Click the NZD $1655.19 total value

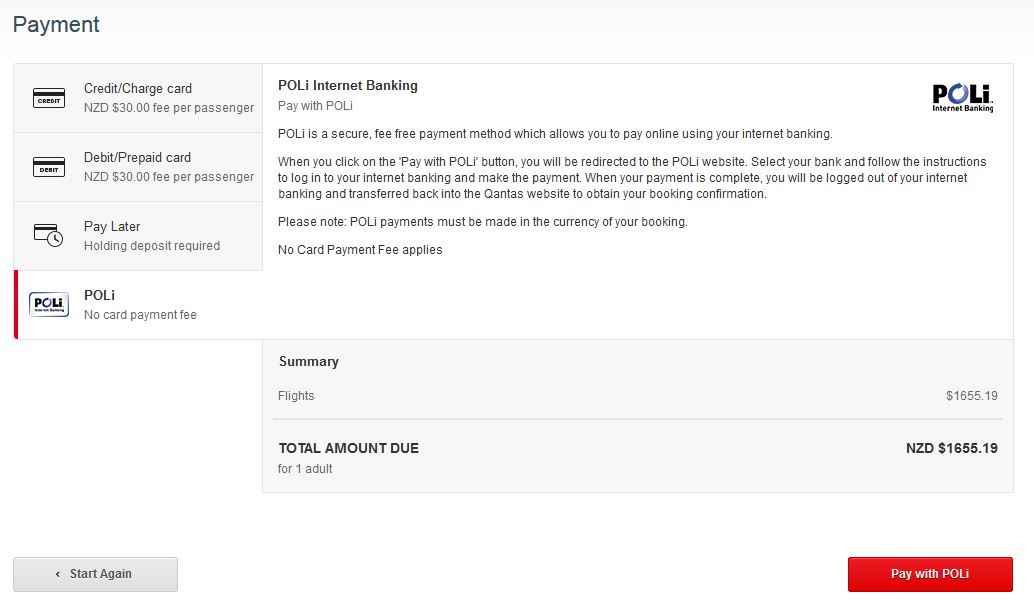(952, 448)
